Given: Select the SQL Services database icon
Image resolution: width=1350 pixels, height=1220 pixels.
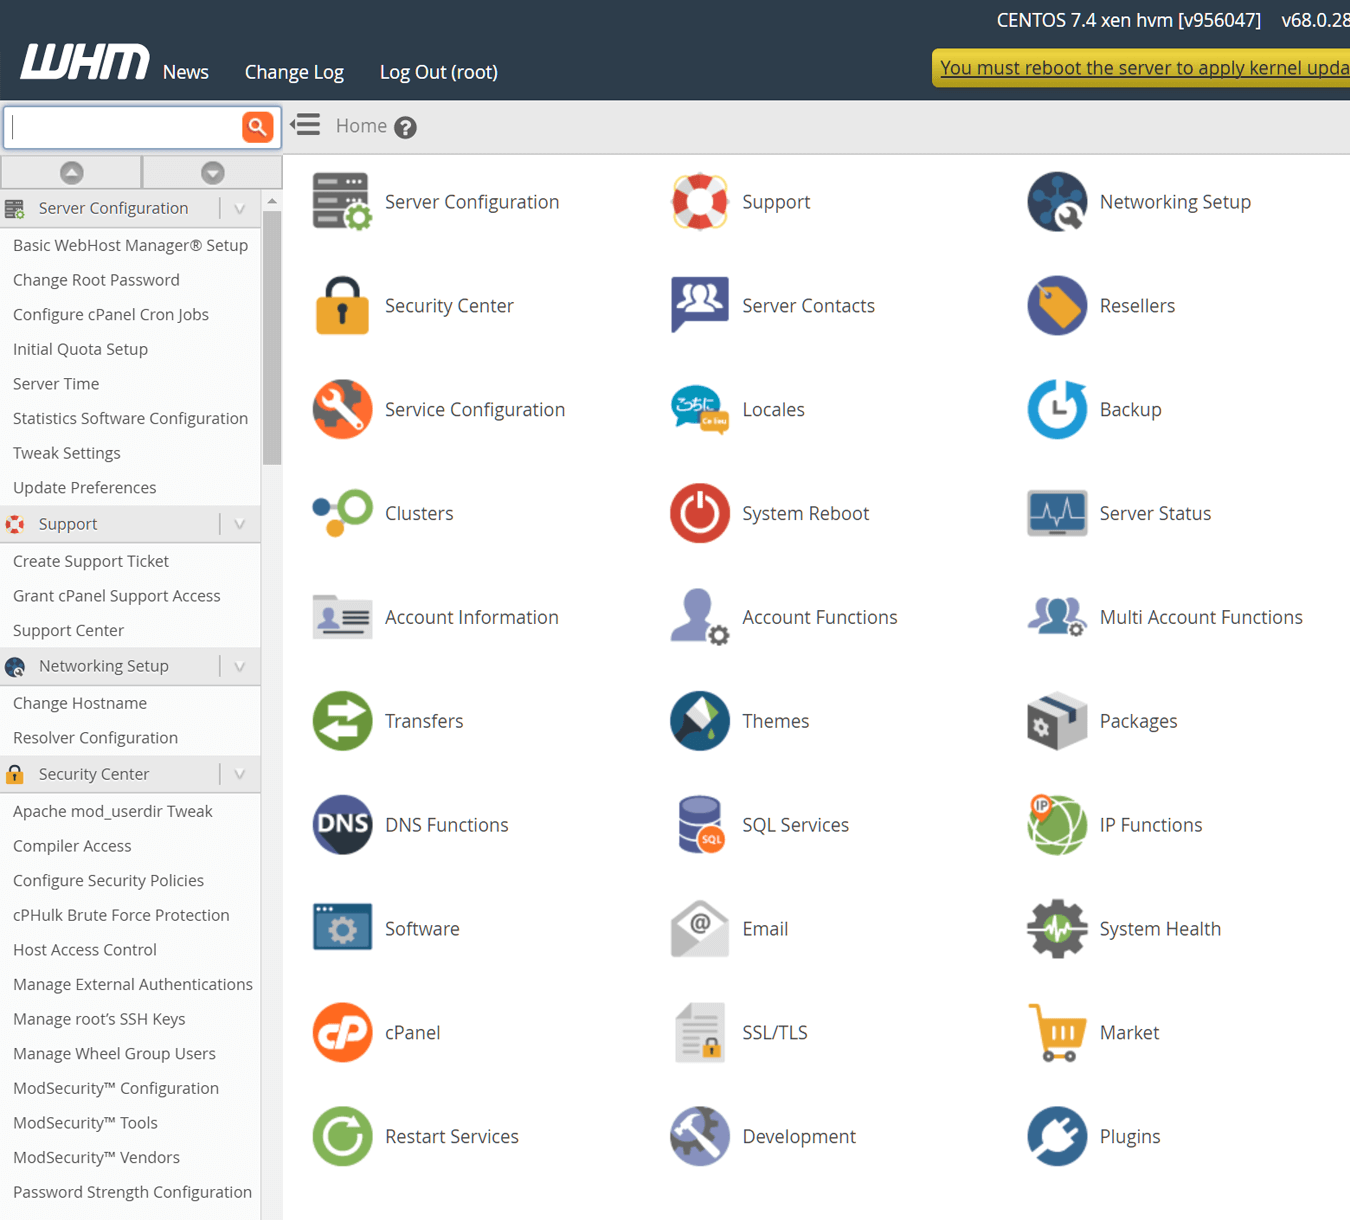Looking at the screenshot, I should point(699,824).
